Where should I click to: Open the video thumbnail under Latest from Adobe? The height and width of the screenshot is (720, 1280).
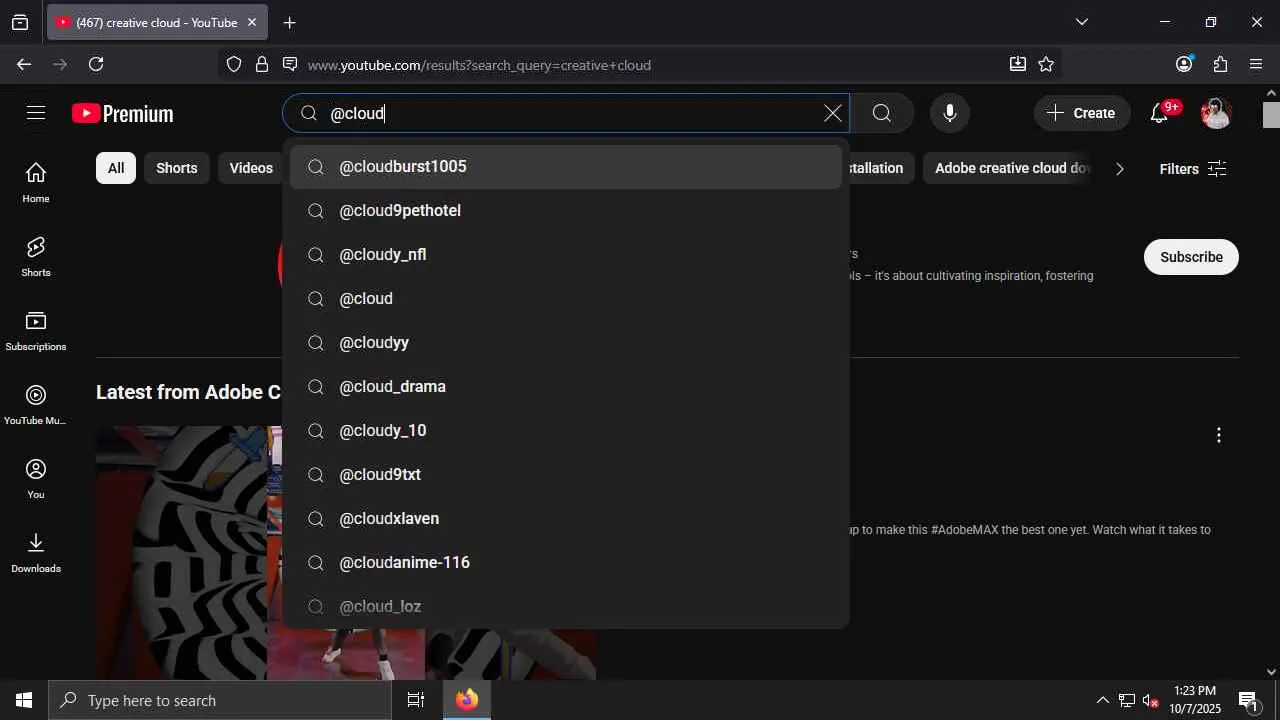[x=346, y=553]
